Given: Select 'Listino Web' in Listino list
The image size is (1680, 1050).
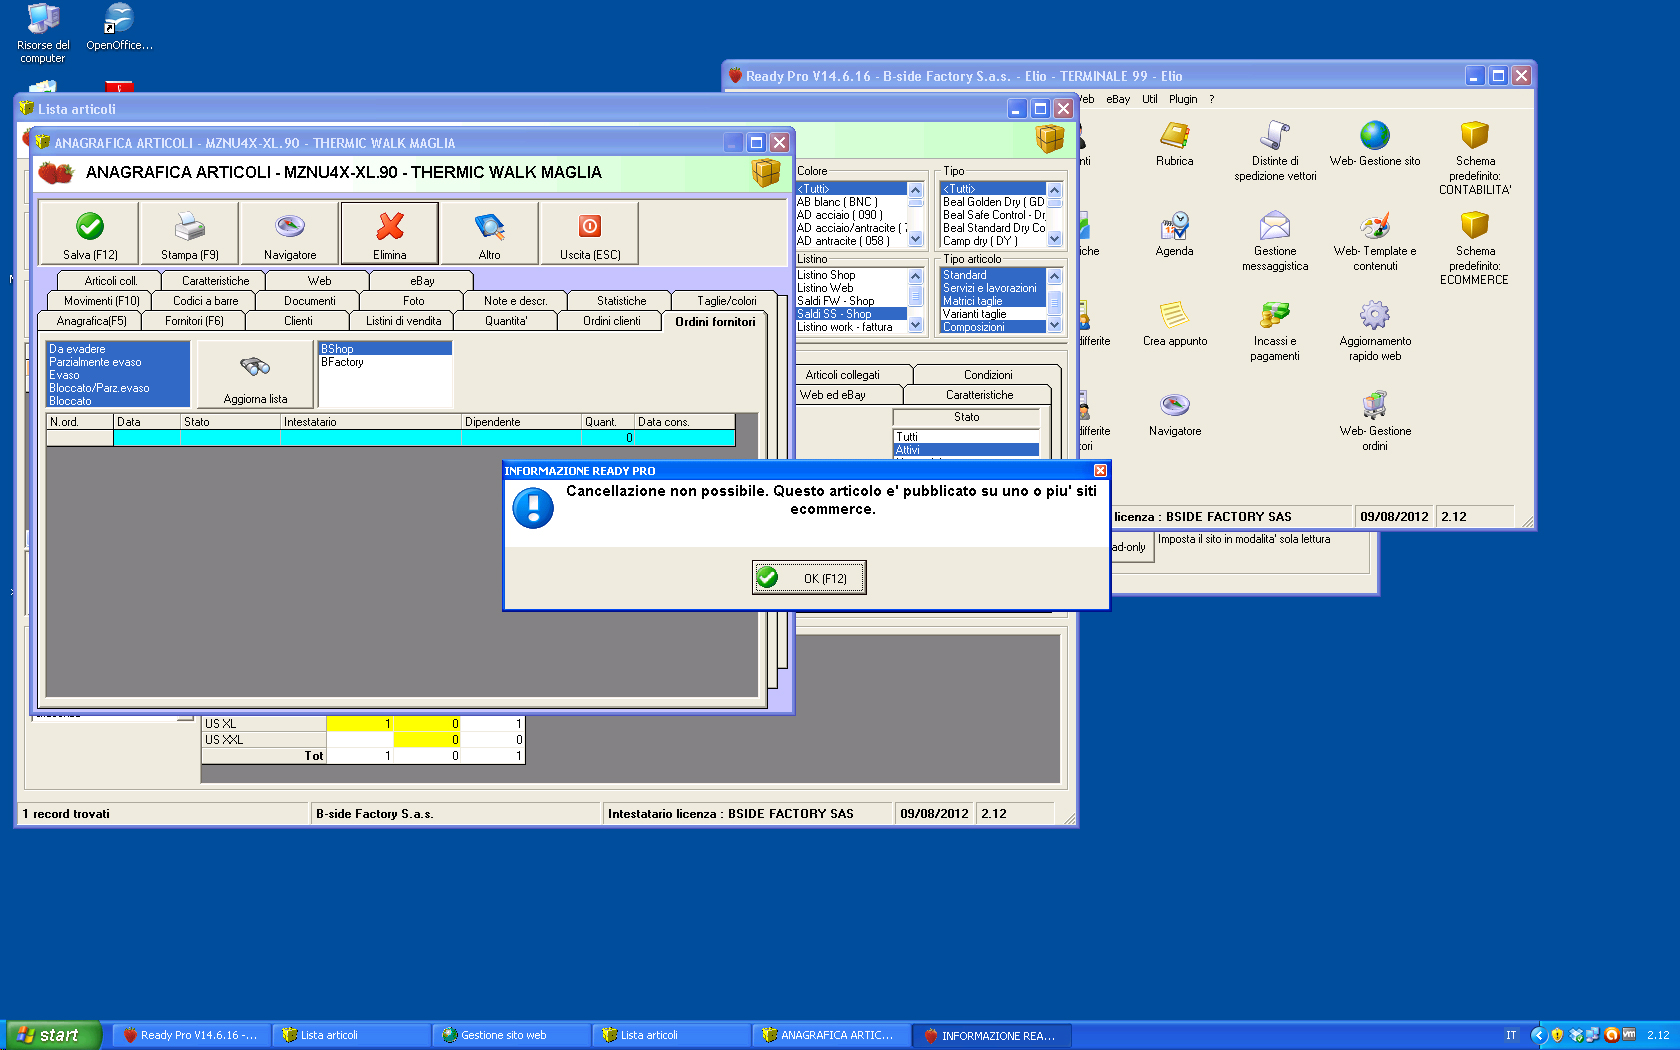Looking at the screenshot, I should [851, 288].
